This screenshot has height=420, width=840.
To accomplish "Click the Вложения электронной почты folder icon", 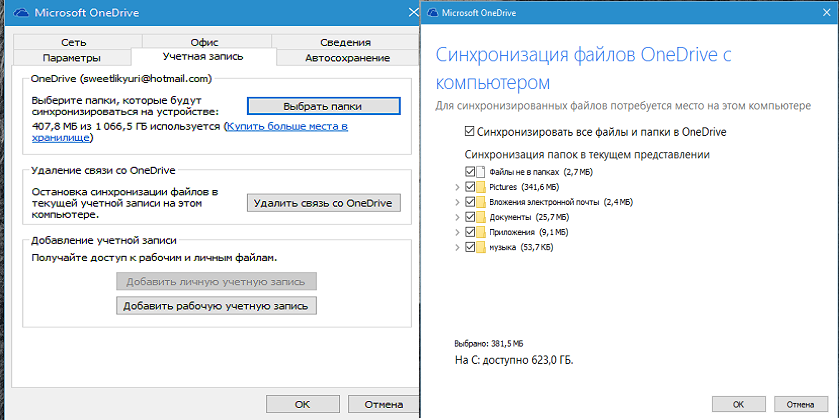I will click(x=481, y=202).
